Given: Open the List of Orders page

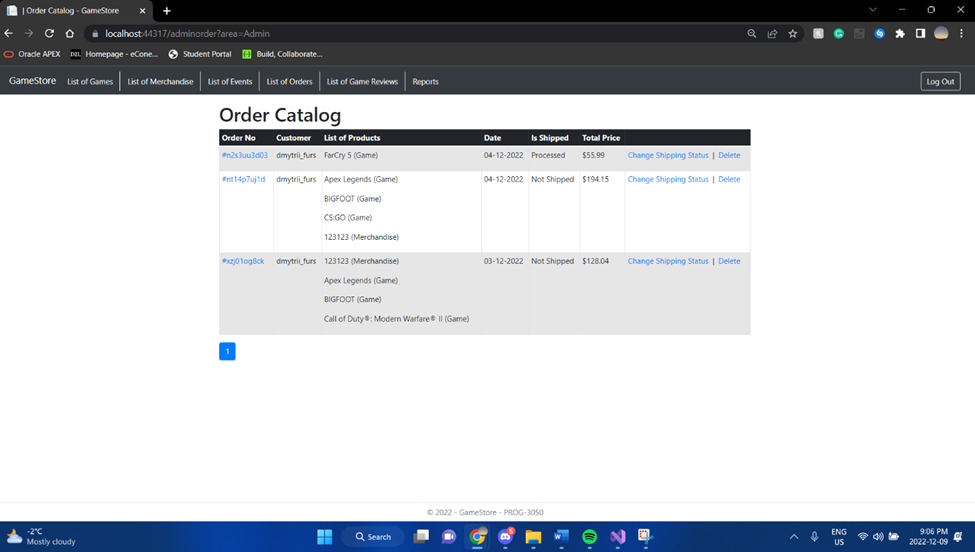Looking at the screenshot, I should coord(289,81).
